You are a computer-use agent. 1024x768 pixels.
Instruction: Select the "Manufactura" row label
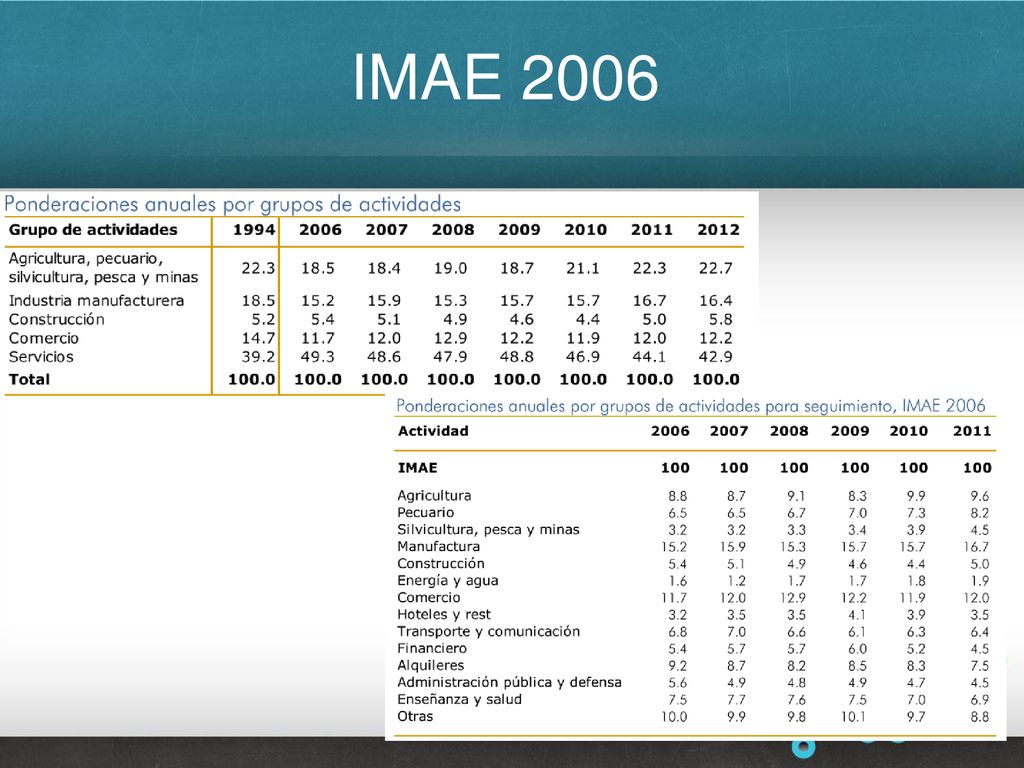(x=438, y=547)
